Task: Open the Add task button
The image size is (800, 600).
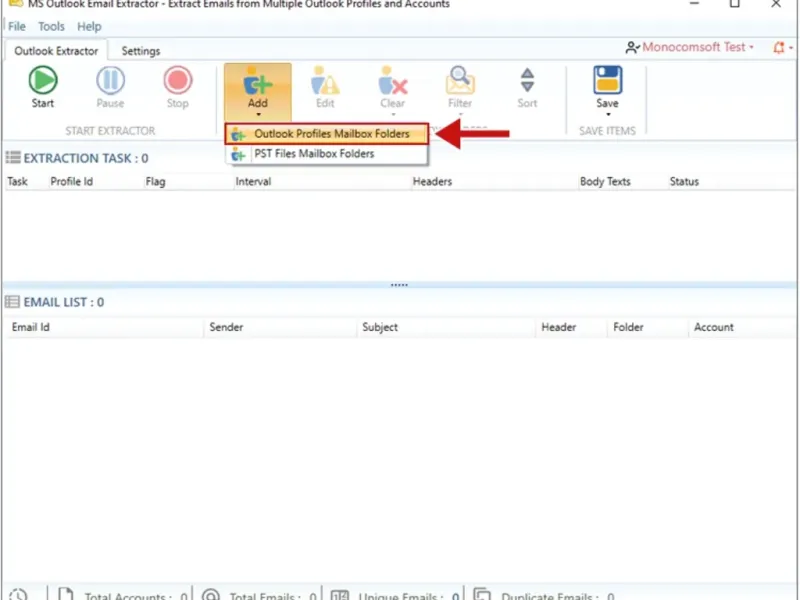Action: tap(258, 91)
